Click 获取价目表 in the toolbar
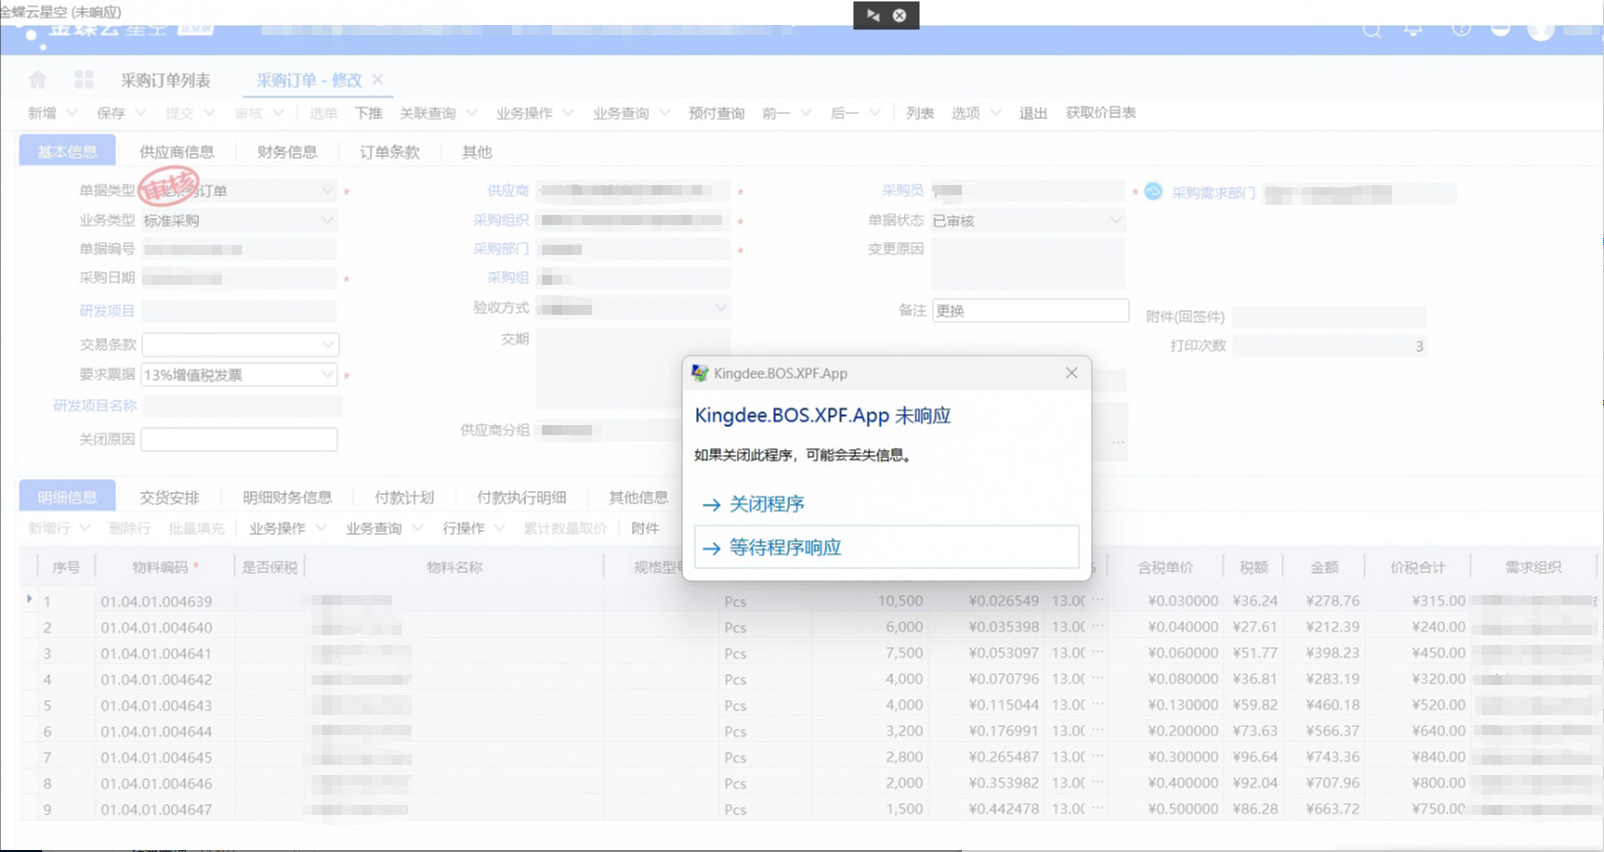The width and height of the screenshot is (1604, 852). [x=1100, y=113]
